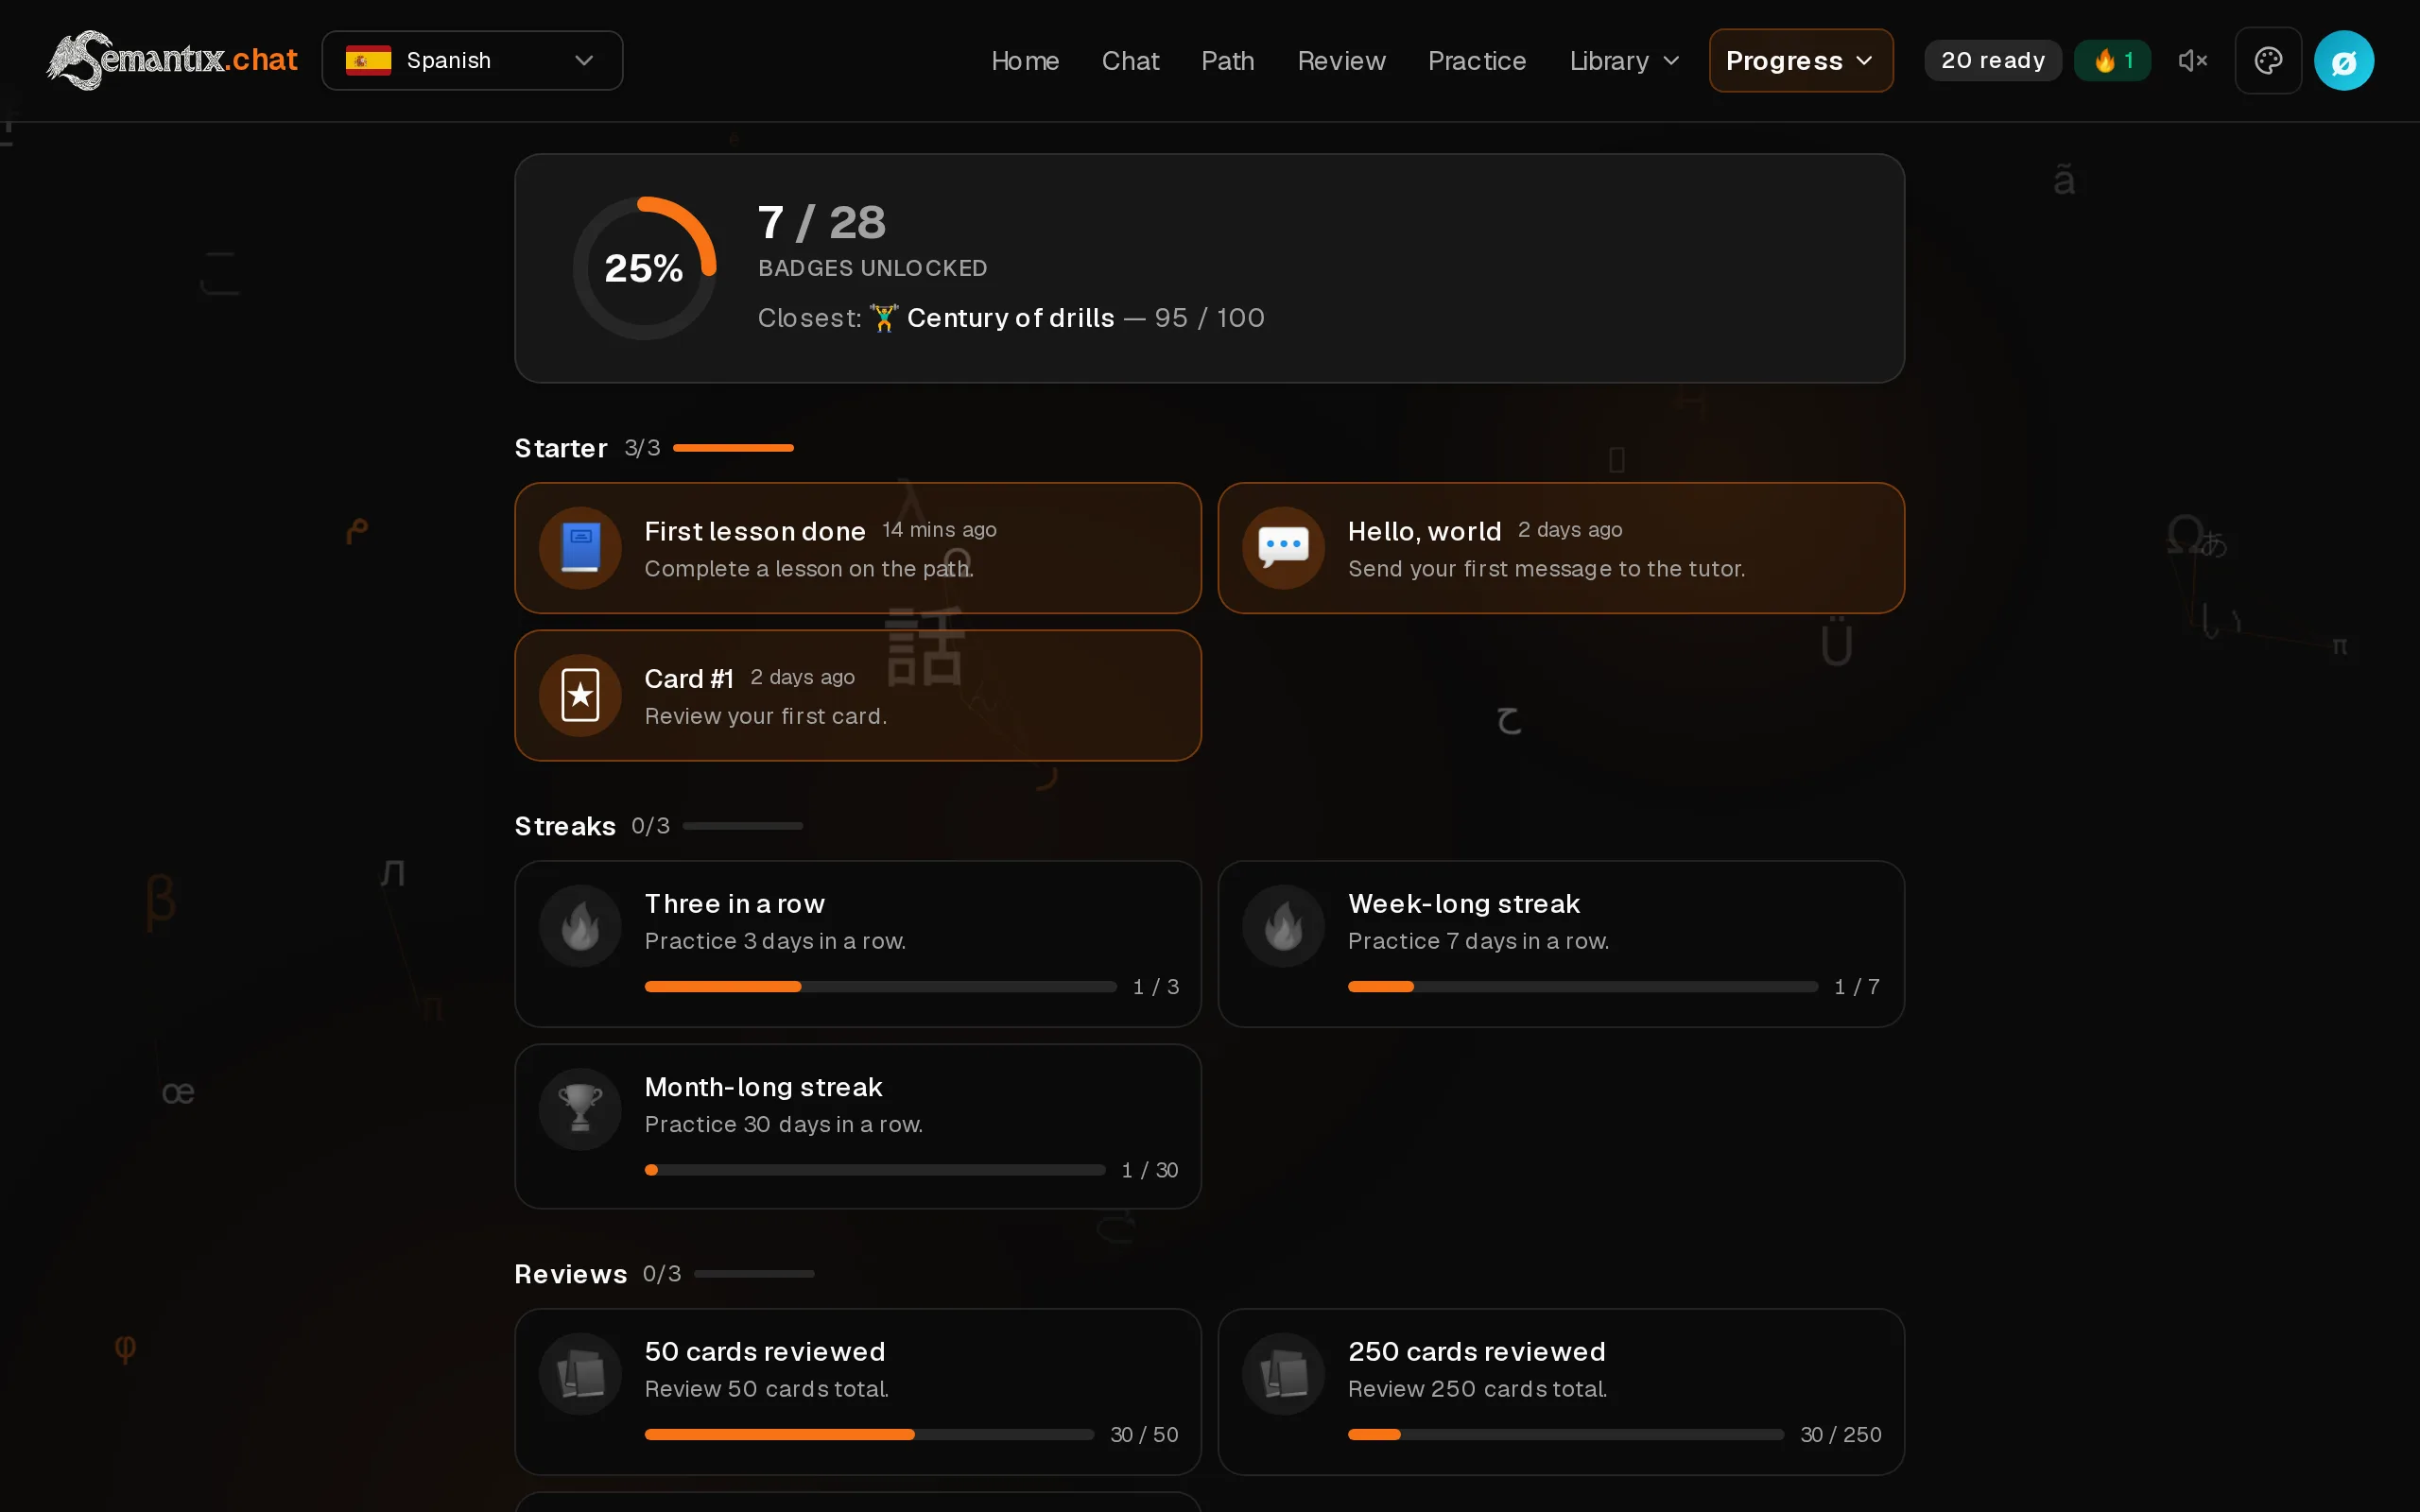Click the weightlifter icon beside Century of drills
The image size is (2420, 1512).
tap(884, 318)
